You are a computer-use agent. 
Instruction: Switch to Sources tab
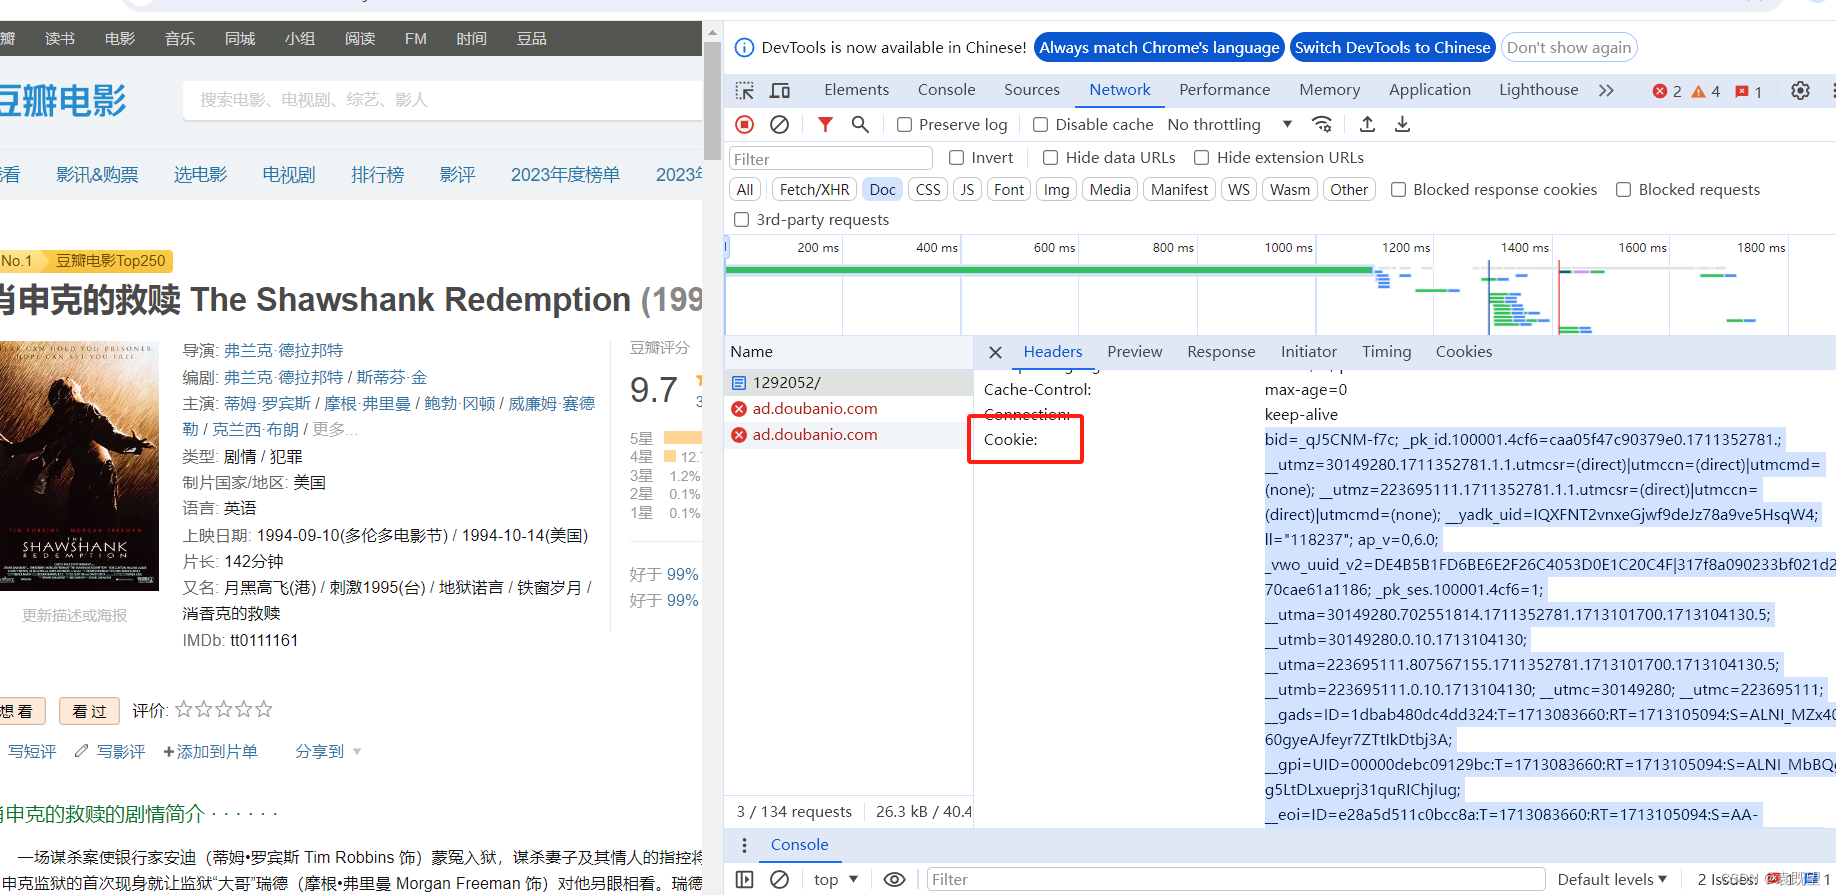point(1032,89)
